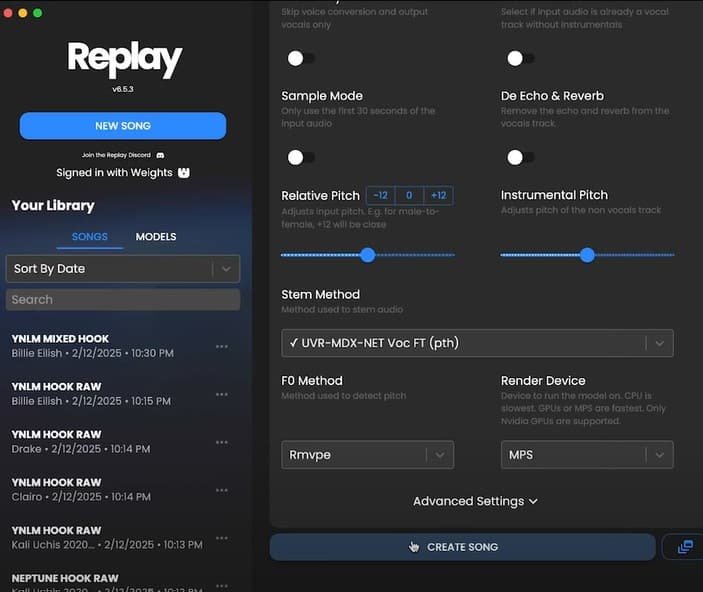Open the three-dot menu for the Clairo song
The image size is (703, 592).
221,490
